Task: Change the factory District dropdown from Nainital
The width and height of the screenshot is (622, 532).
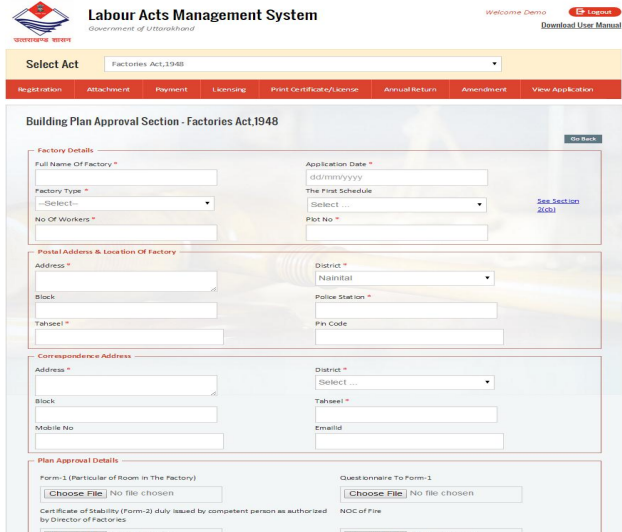Action: click(x=405, y=278)
